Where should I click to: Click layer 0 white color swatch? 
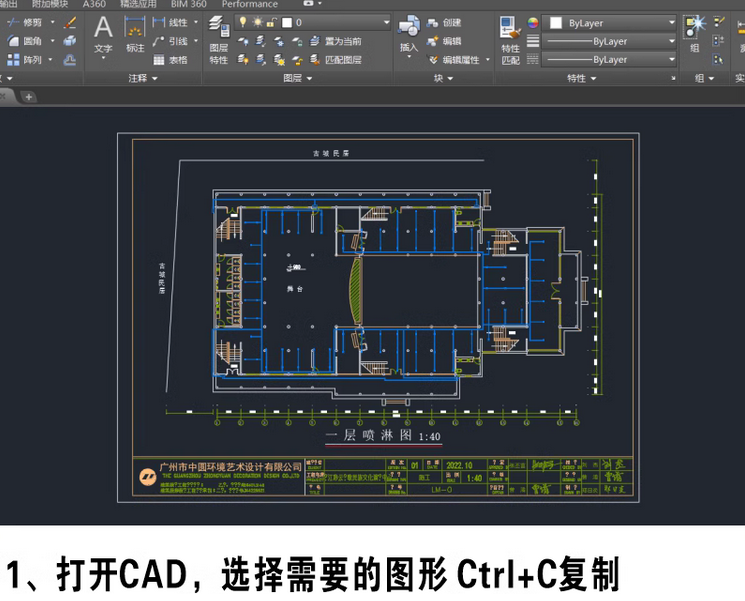pyautogui.click(x=287, y=22)
